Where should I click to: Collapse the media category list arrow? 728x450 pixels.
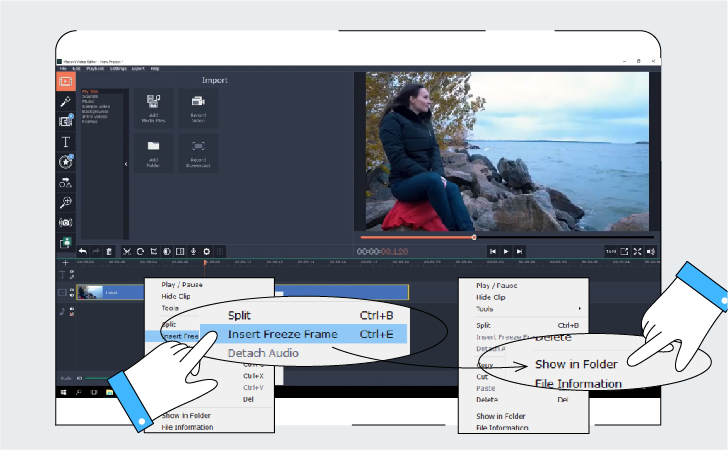tap(126, 164)
